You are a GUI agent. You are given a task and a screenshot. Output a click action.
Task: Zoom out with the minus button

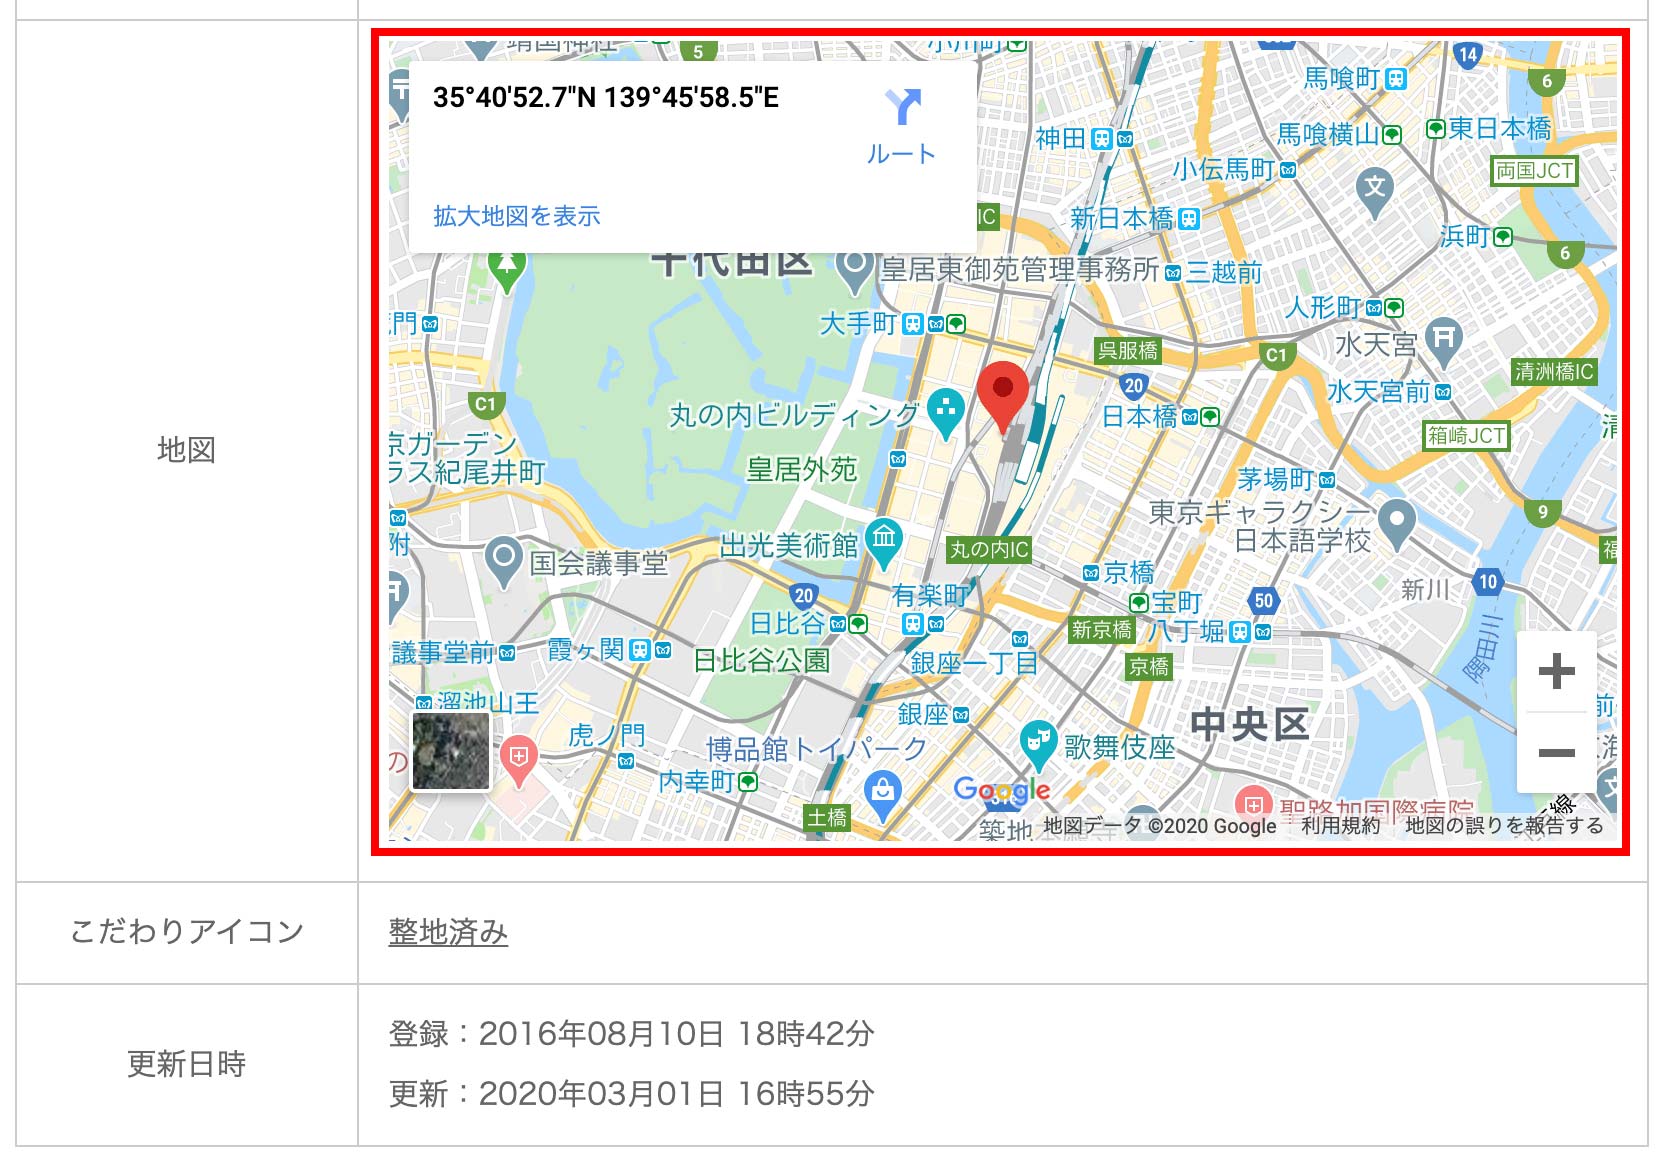pos(1556,752)
